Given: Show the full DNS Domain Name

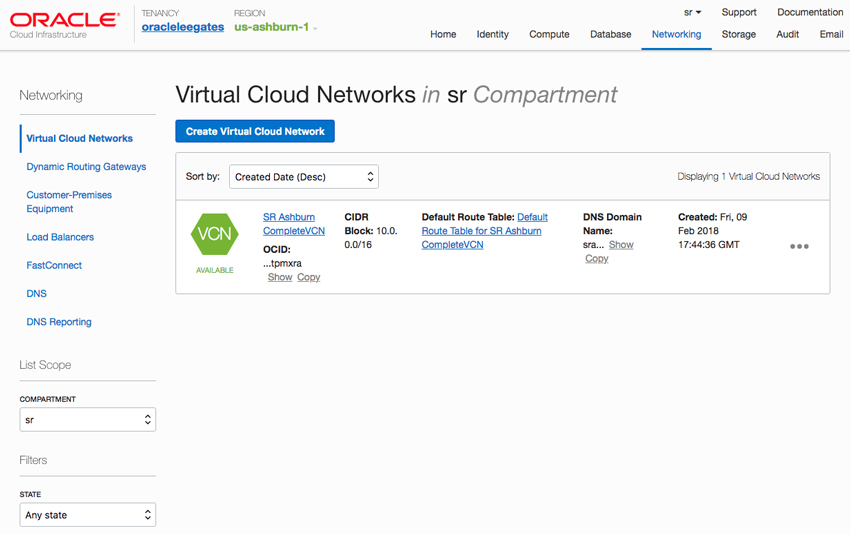Looking at the screenshot, I should tap(621, 245).
